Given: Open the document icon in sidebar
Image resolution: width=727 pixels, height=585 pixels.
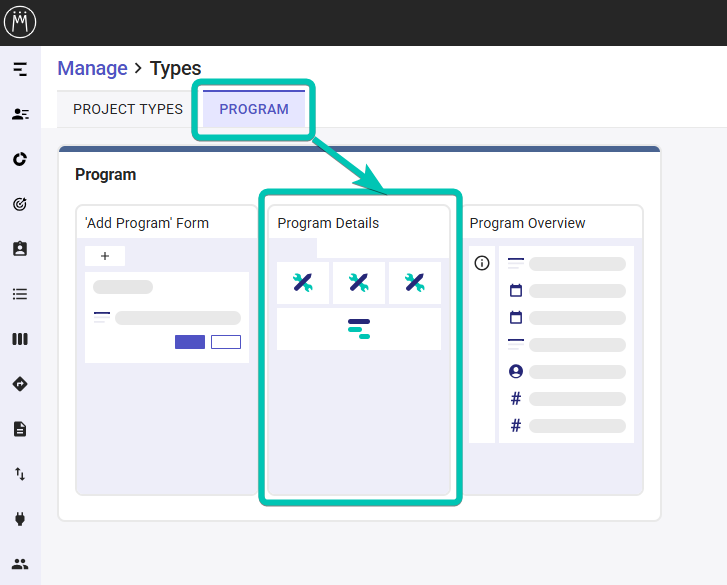Looking at the screenshot, I should pos(20,429).
